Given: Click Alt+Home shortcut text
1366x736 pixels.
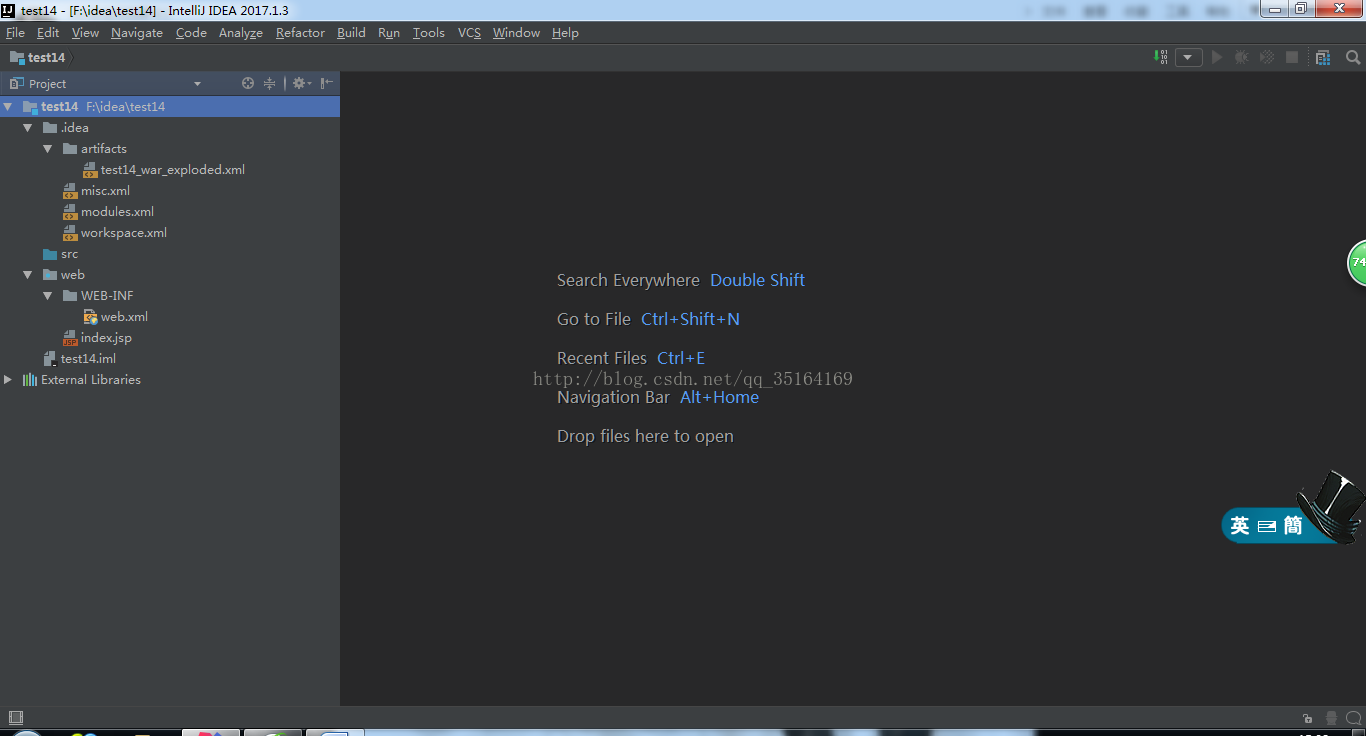Looking at the screenshot, I should pyautogui.click(x=719, y=397).
